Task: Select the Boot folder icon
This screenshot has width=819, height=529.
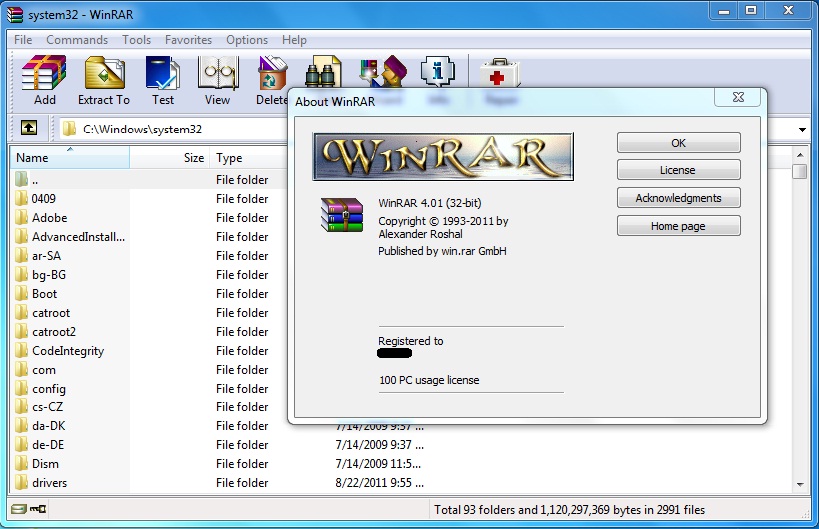Action: coord(21,293)
